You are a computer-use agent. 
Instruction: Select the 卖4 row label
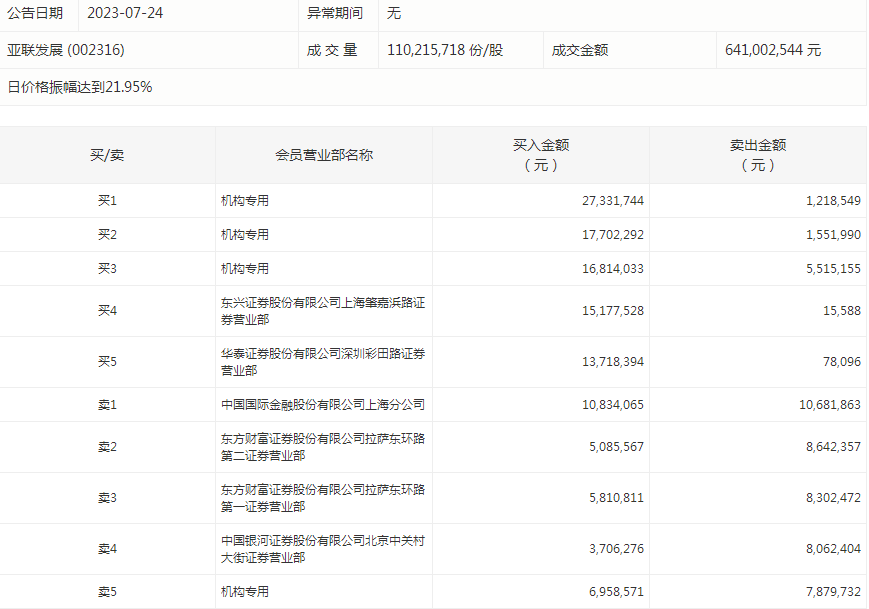coord(107,549)
